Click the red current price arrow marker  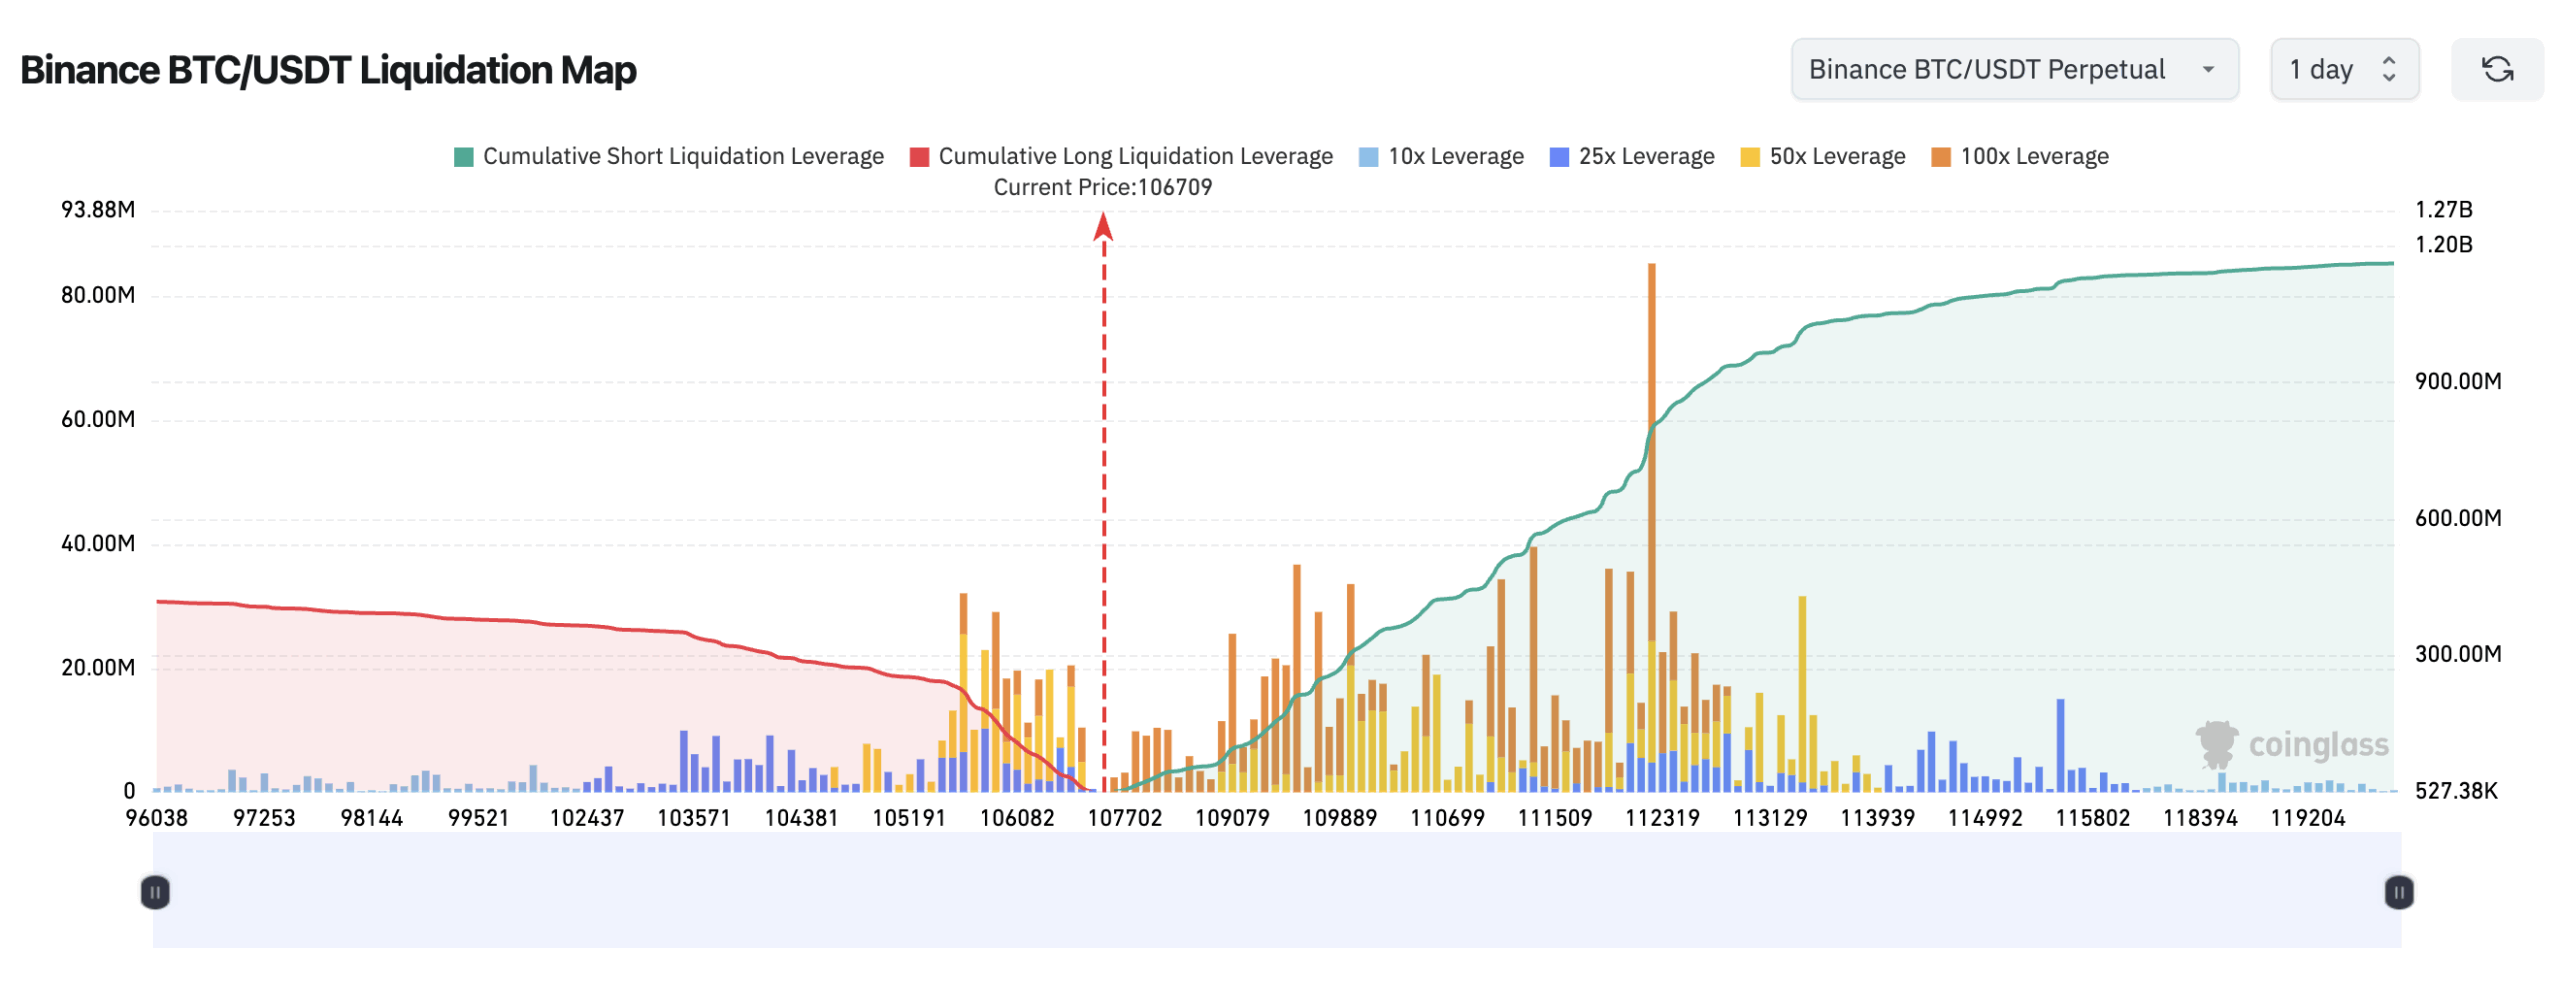[x=1103, y=228]
